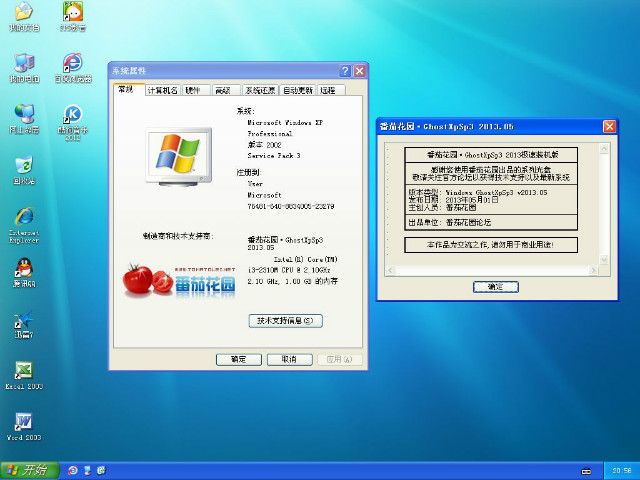Image resolution: width=640 pixels, height=480 pixels.
Task: Close the 系统属性 (System Properties) window
Action: (x=360, y=71)
